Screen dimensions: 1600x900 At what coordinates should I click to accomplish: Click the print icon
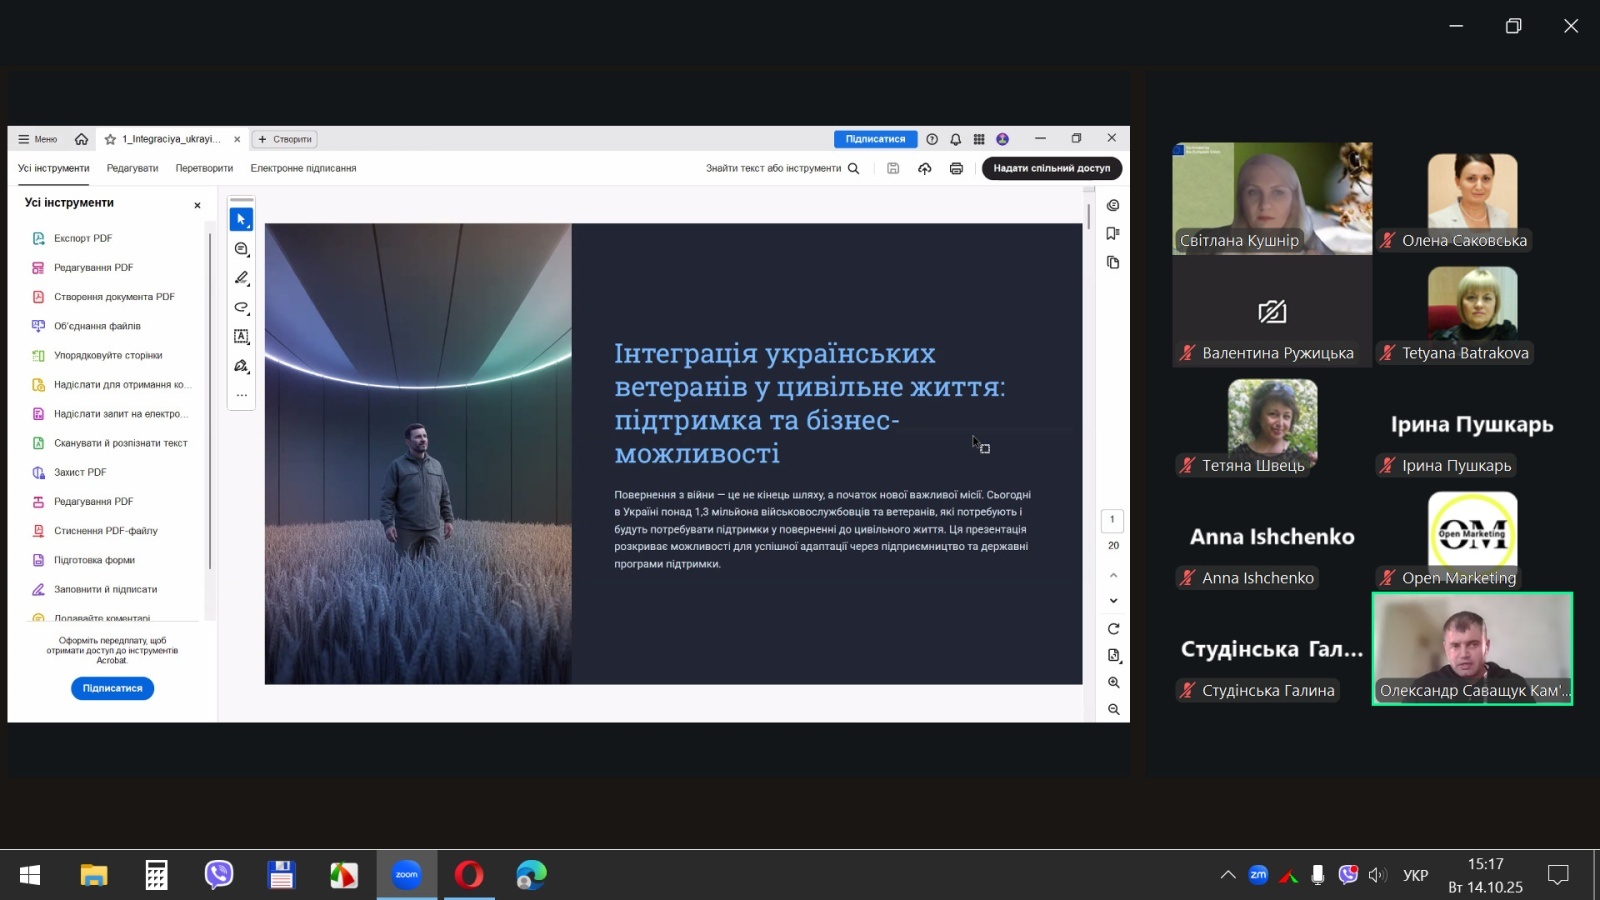pyautogui.click(x=956, y=168)
